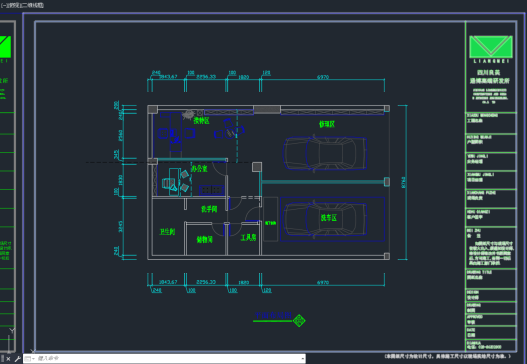Click the command line drag grip handle

pyautogui.click(x=2, y=359)
